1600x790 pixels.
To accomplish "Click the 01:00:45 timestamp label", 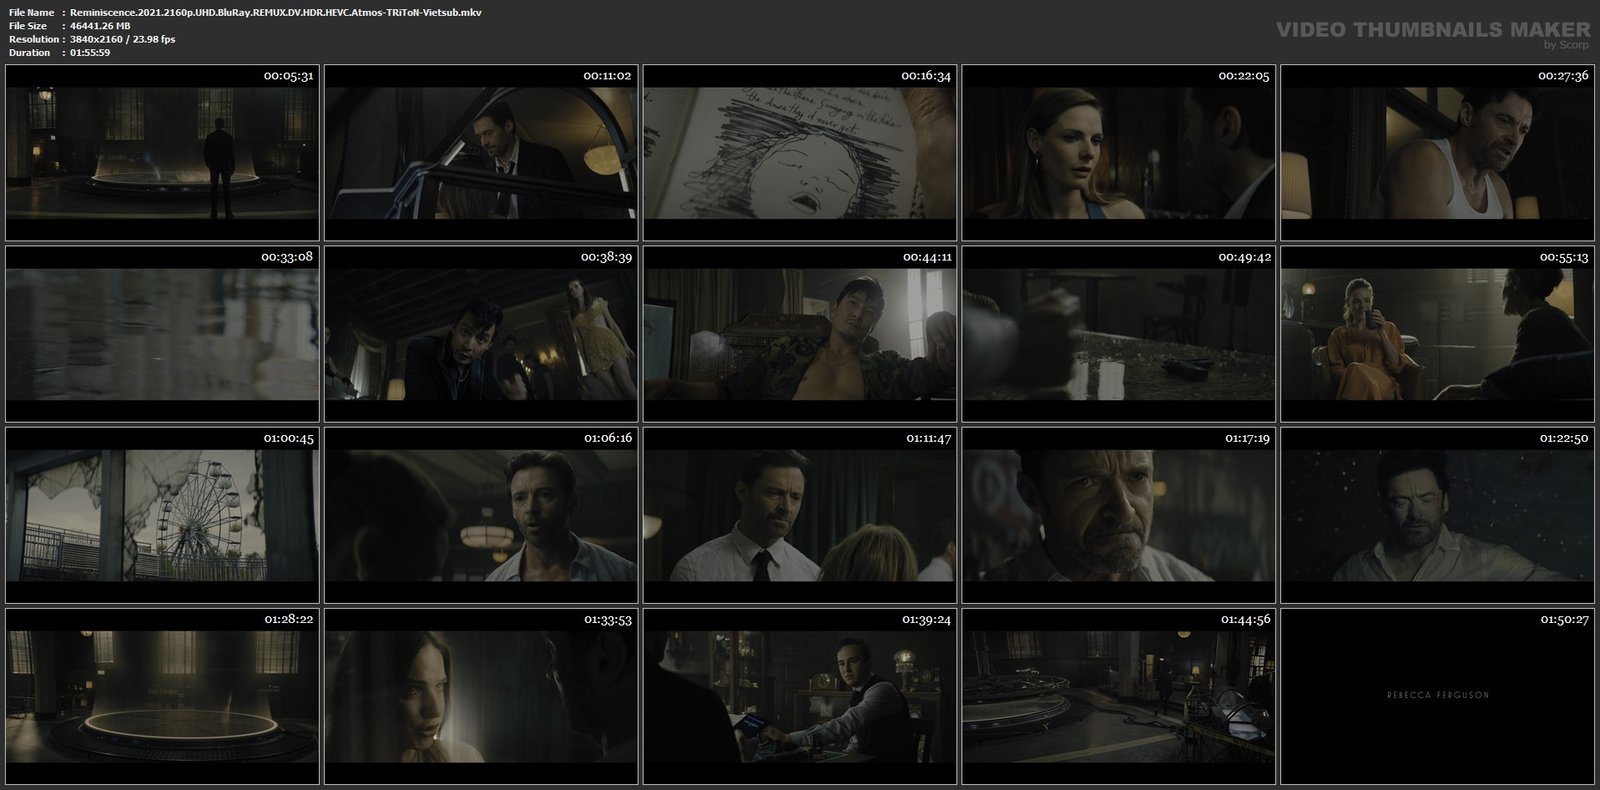I will (x=288, y=438).
